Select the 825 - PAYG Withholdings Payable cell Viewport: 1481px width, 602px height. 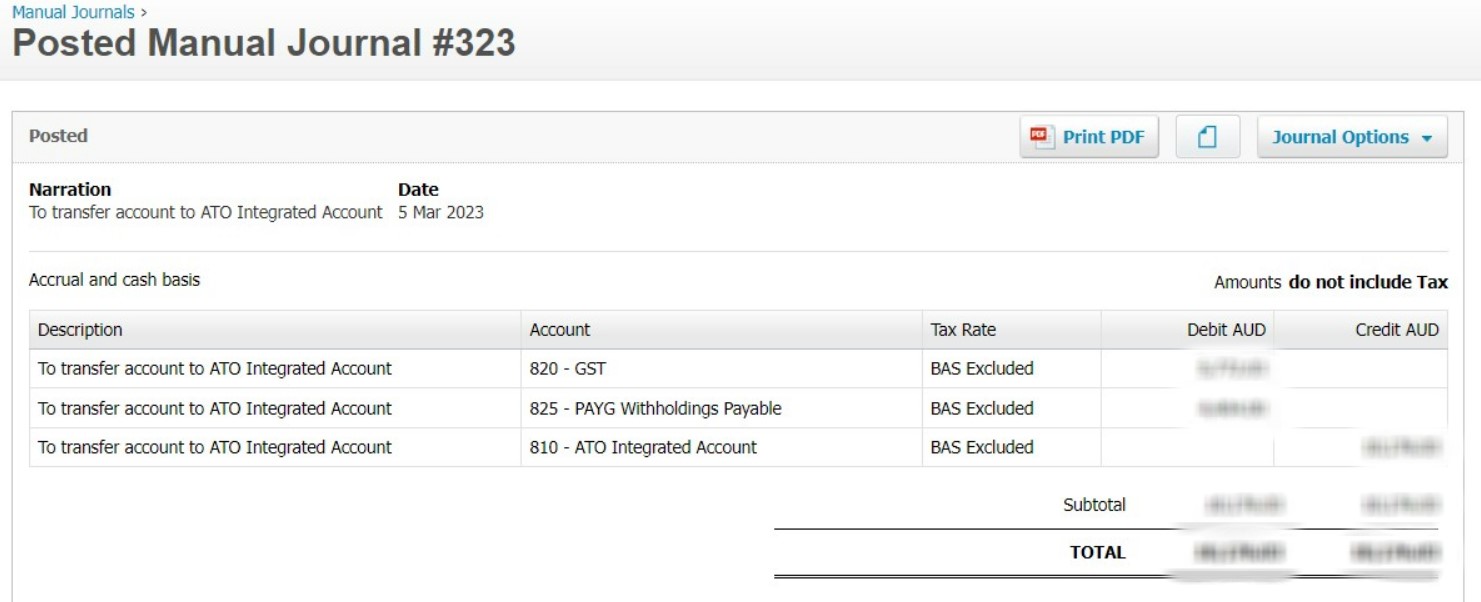point(655,408)
